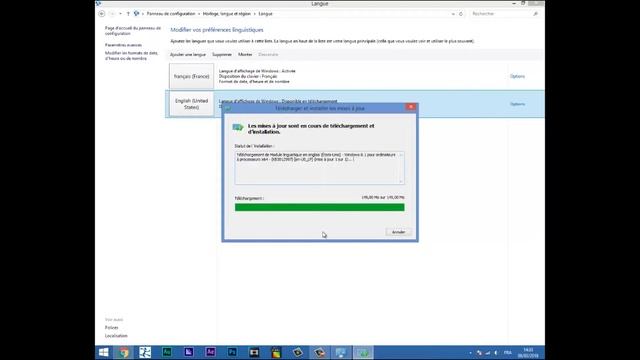The height and width of the screenshot is (360, 640).
Task: Click Monter in language toolbar
Action: pyautogui.click(x=245, y=54)
